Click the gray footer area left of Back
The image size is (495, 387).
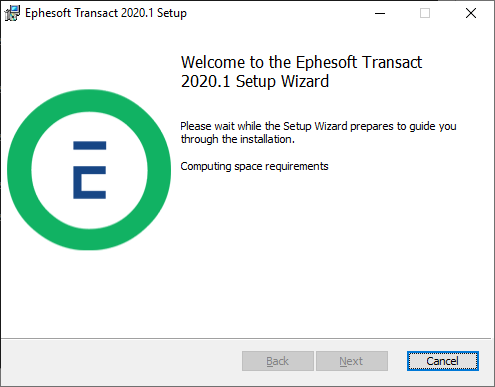(120, 361)
